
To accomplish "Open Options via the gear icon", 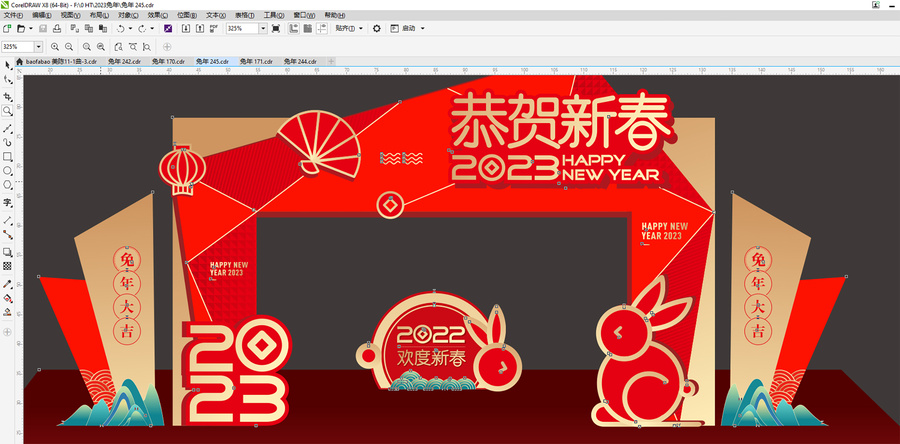I will tap(377, 28).
